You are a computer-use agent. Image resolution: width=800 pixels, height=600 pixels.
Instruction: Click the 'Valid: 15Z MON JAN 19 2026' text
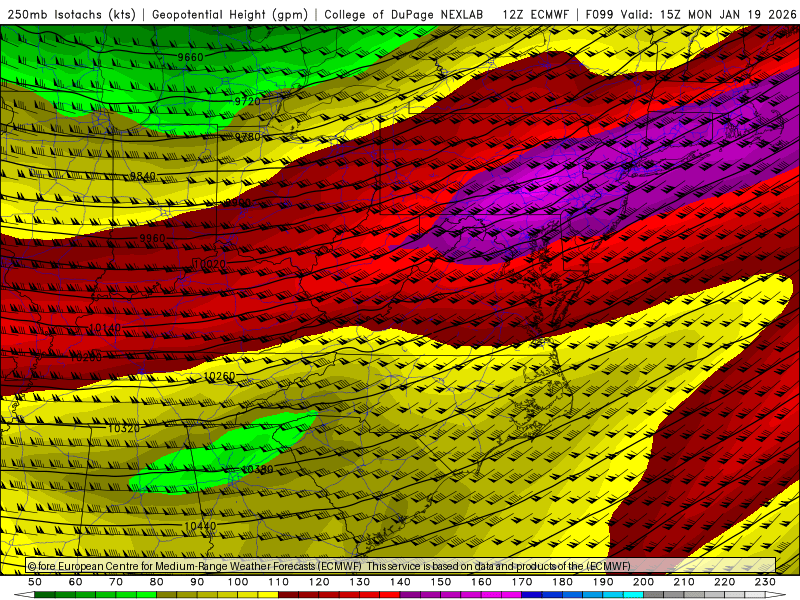tap(708, 14)
